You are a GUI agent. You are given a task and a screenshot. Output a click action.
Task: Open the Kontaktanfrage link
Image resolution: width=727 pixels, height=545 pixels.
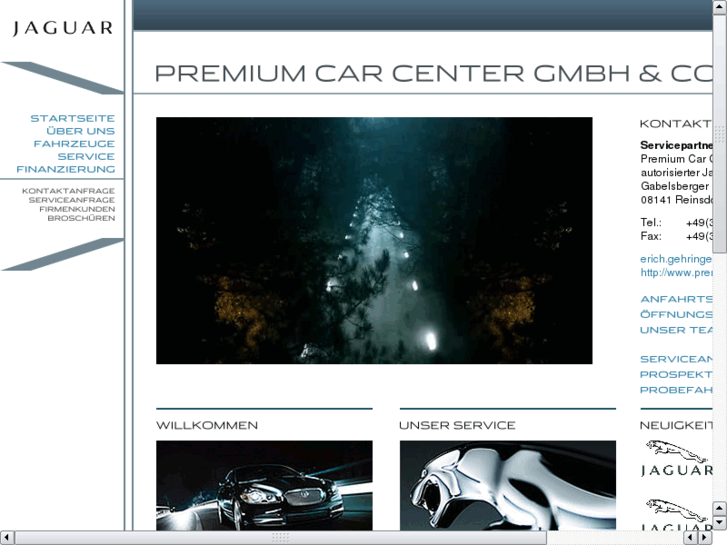pos(68,191)
